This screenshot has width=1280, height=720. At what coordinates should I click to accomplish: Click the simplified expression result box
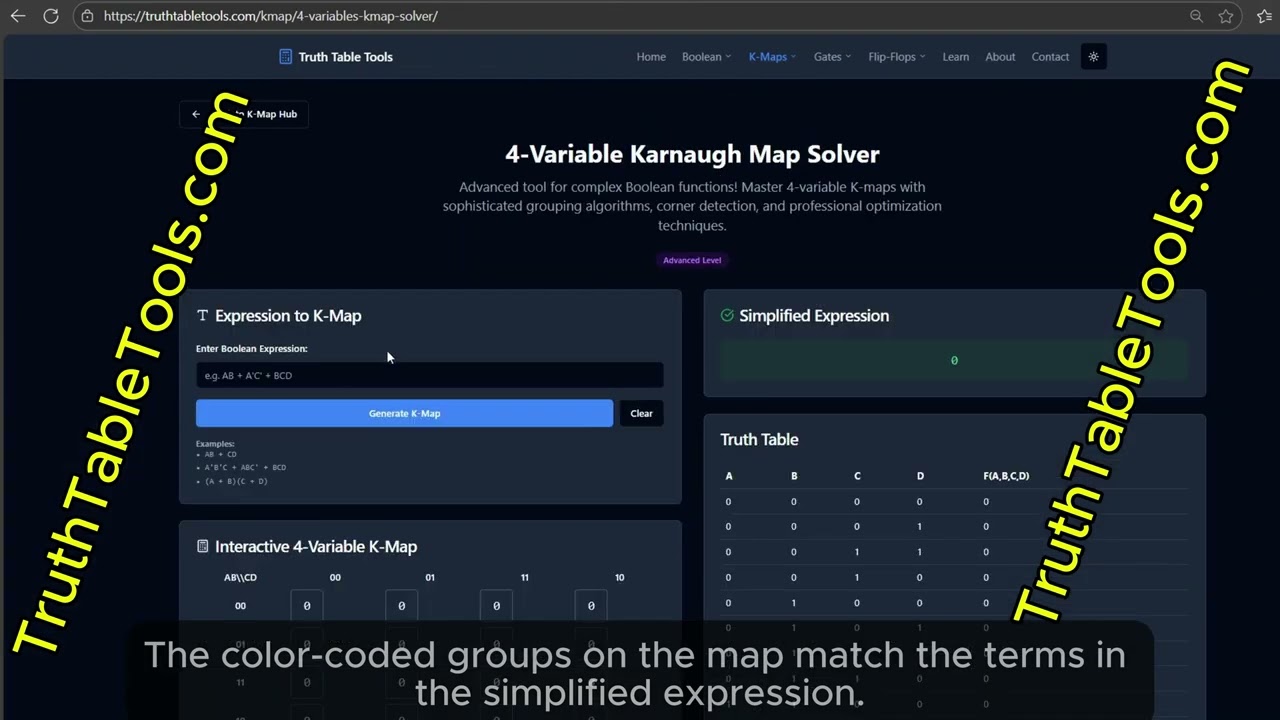pos(954,360)
